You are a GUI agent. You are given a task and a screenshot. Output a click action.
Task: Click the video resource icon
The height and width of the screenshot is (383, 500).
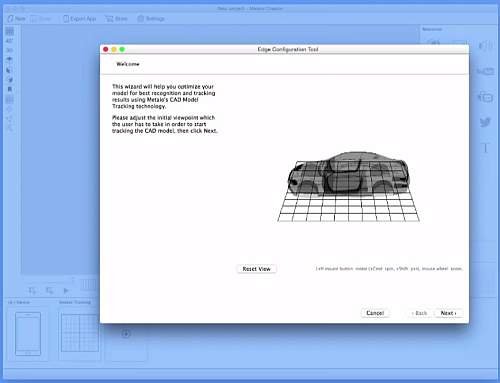tap(485, 71)
